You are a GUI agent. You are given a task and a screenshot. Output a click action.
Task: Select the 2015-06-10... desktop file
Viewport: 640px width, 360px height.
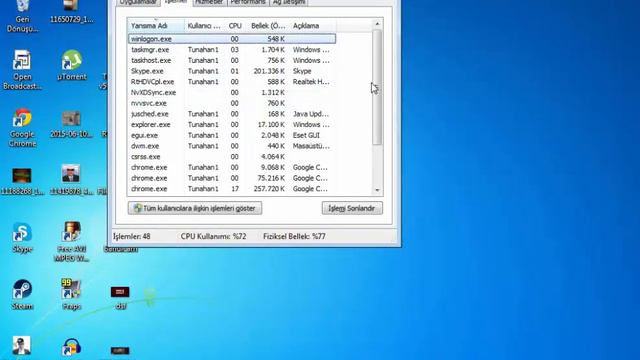point(71,124)
